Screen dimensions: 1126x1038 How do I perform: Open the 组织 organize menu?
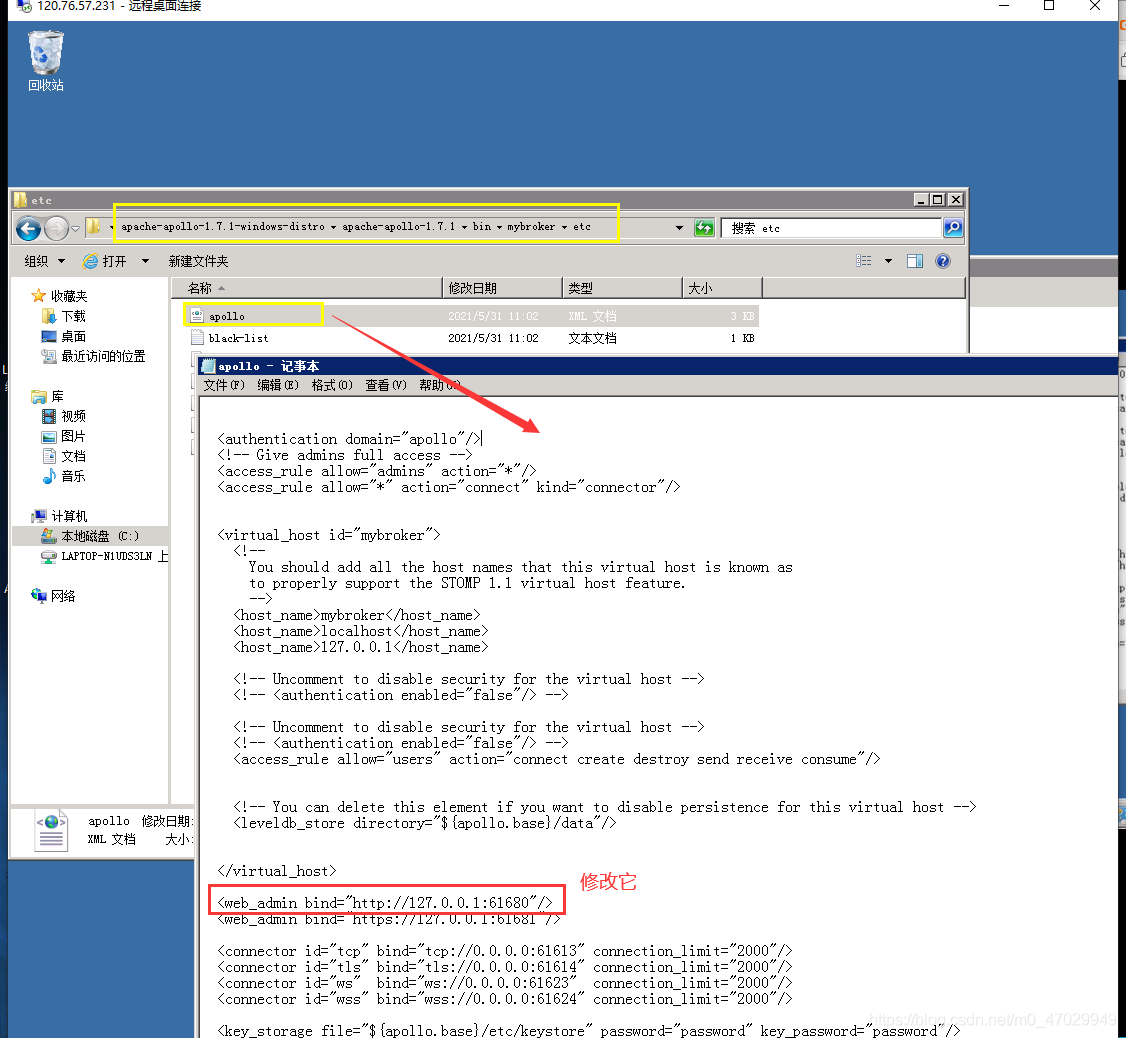point(44,261)
